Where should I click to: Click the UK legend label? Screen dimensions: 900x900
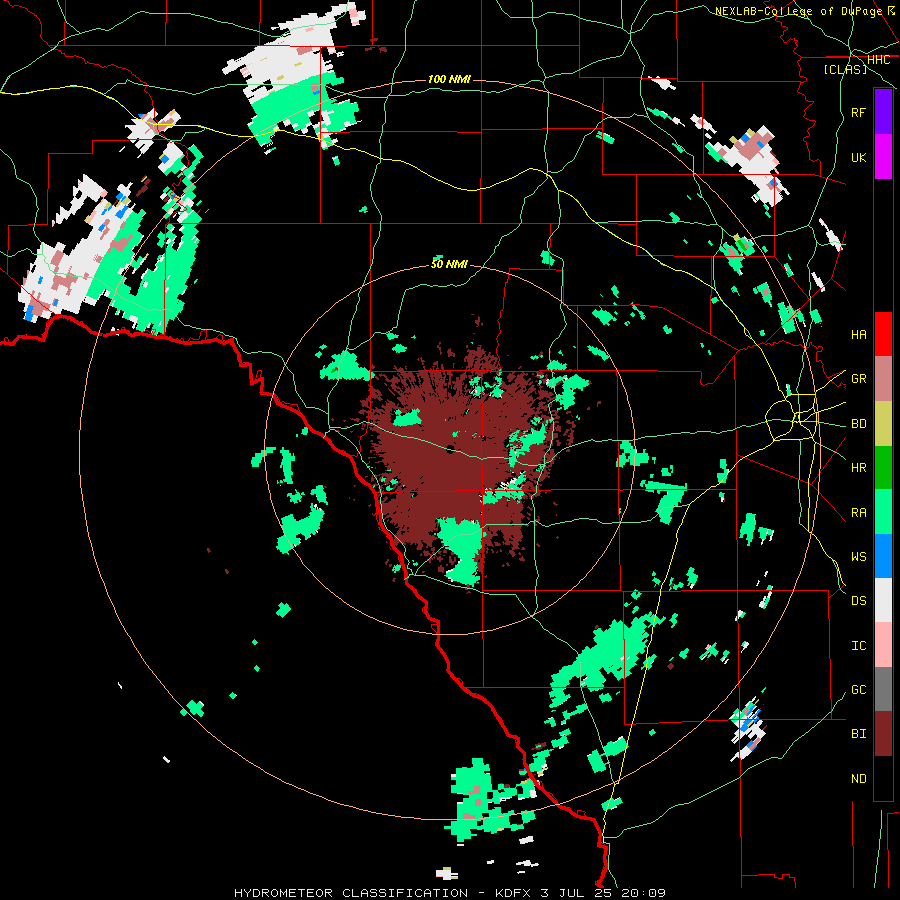859,157
